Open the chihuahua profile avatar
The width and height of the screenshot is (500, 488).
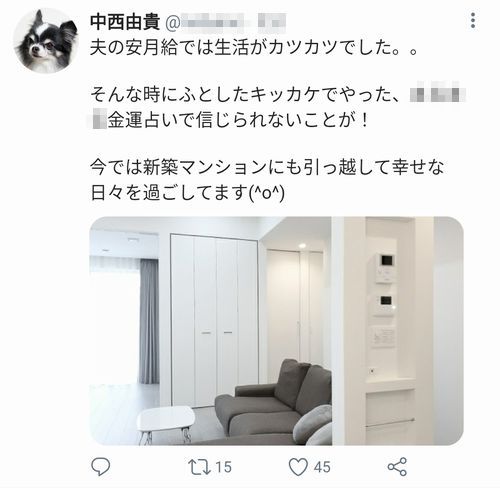click(46, 41)
